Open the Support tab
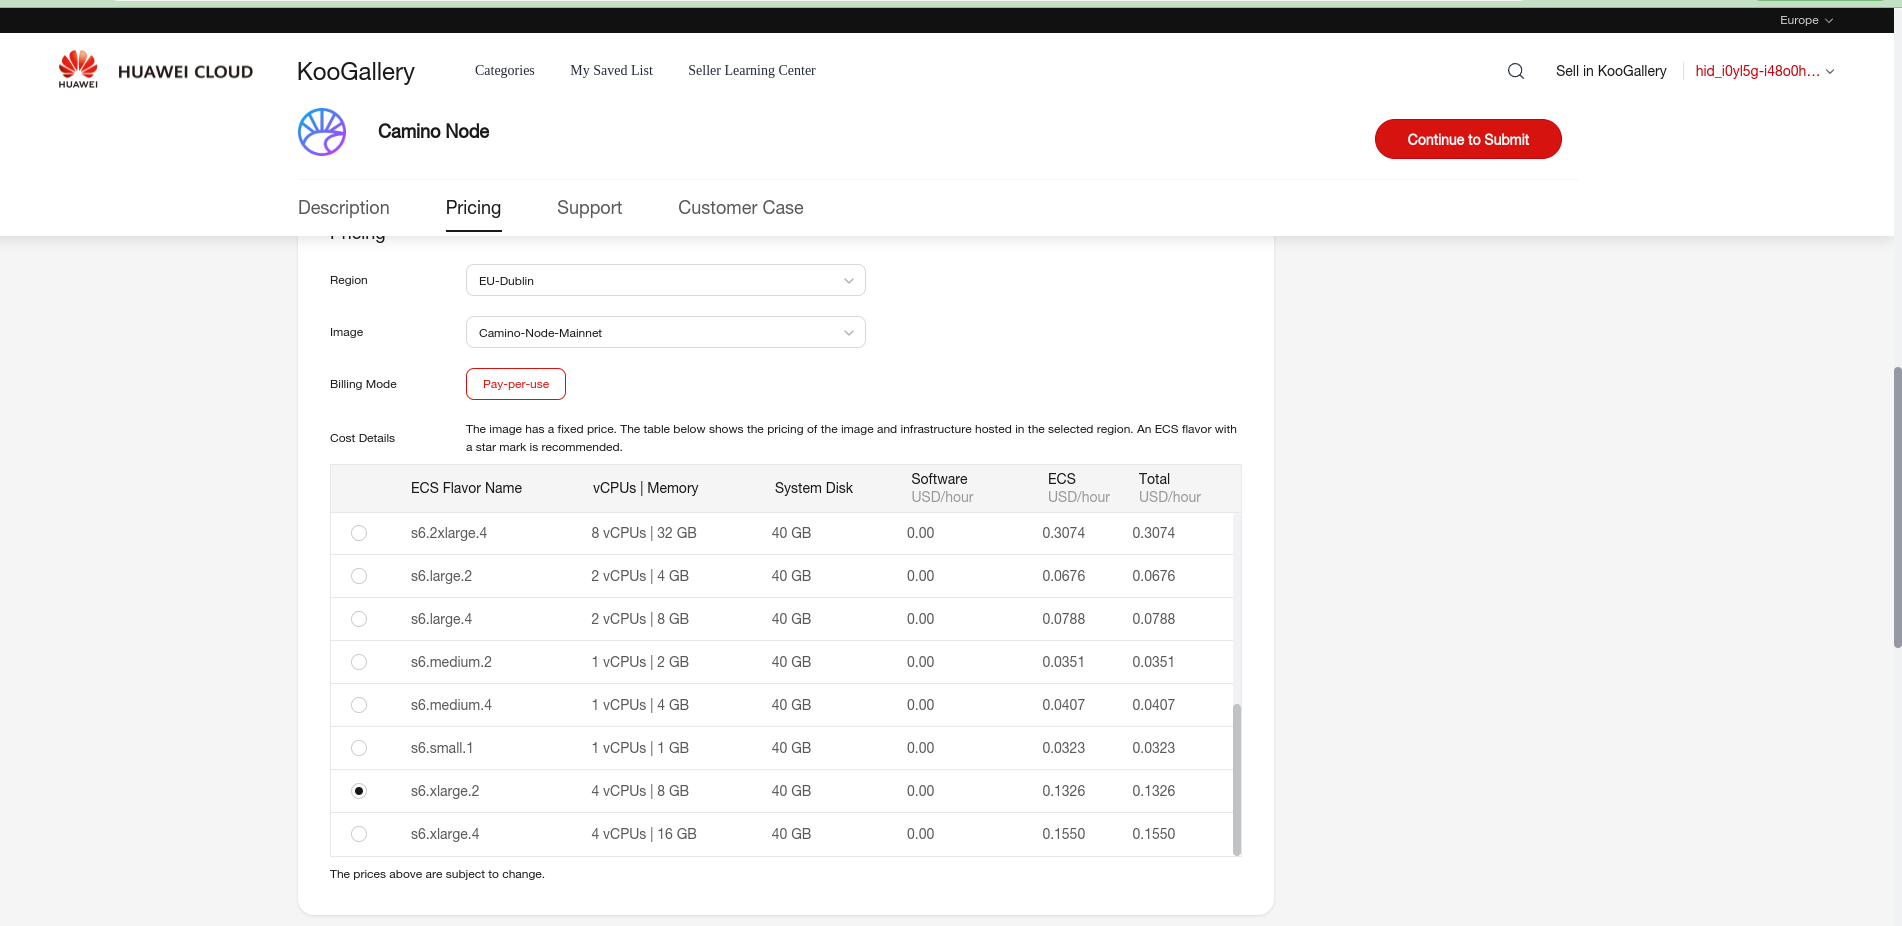 click(589, 207)
